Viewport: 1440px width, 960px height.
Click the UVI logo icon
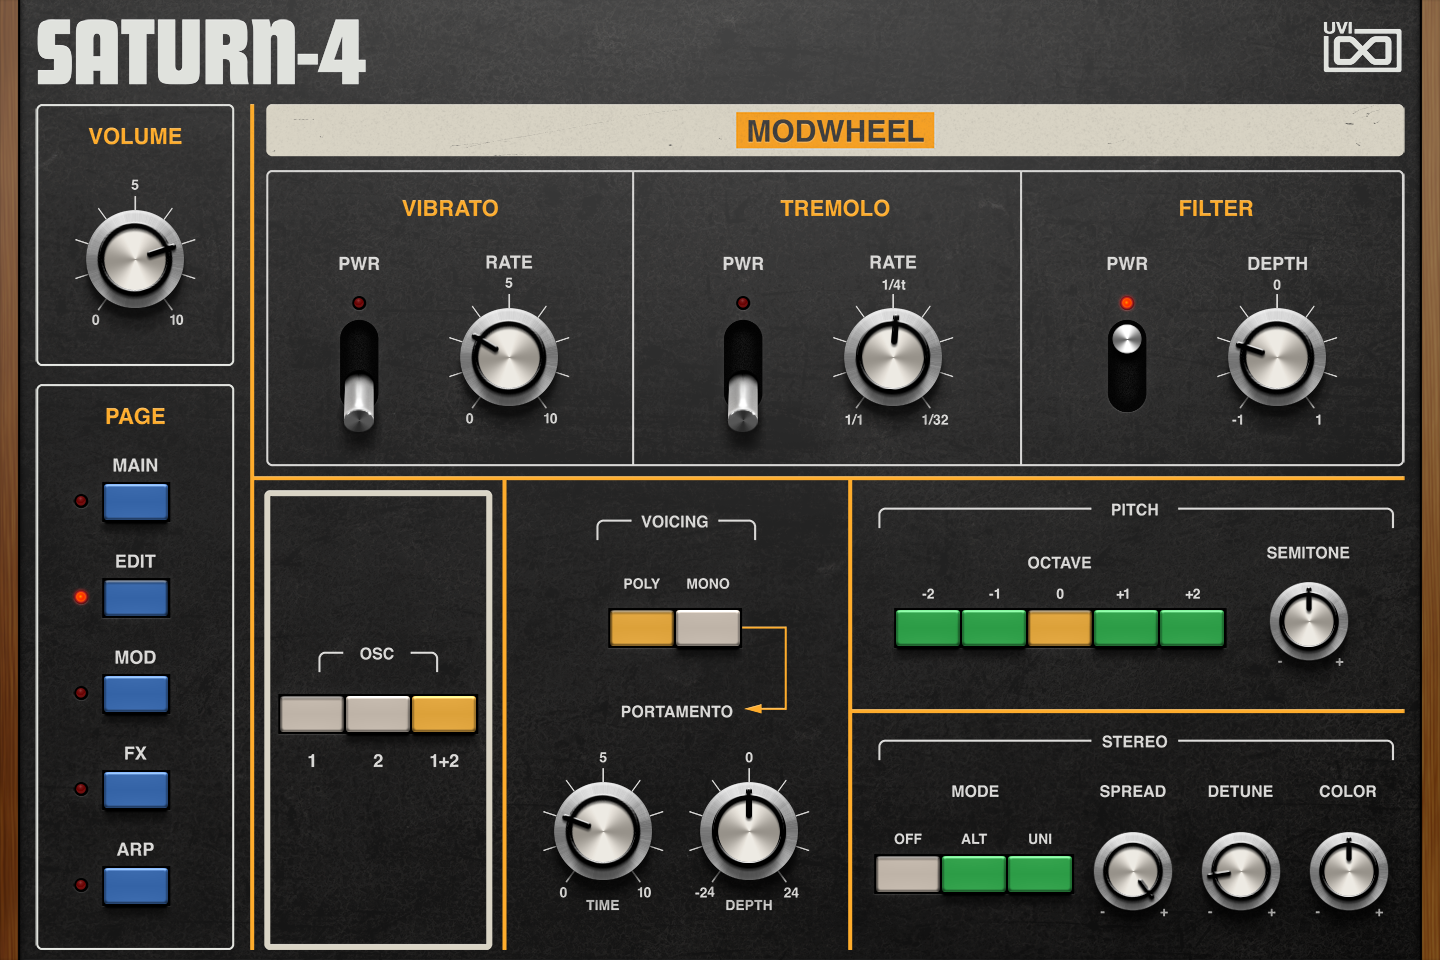pos(1362,46)
